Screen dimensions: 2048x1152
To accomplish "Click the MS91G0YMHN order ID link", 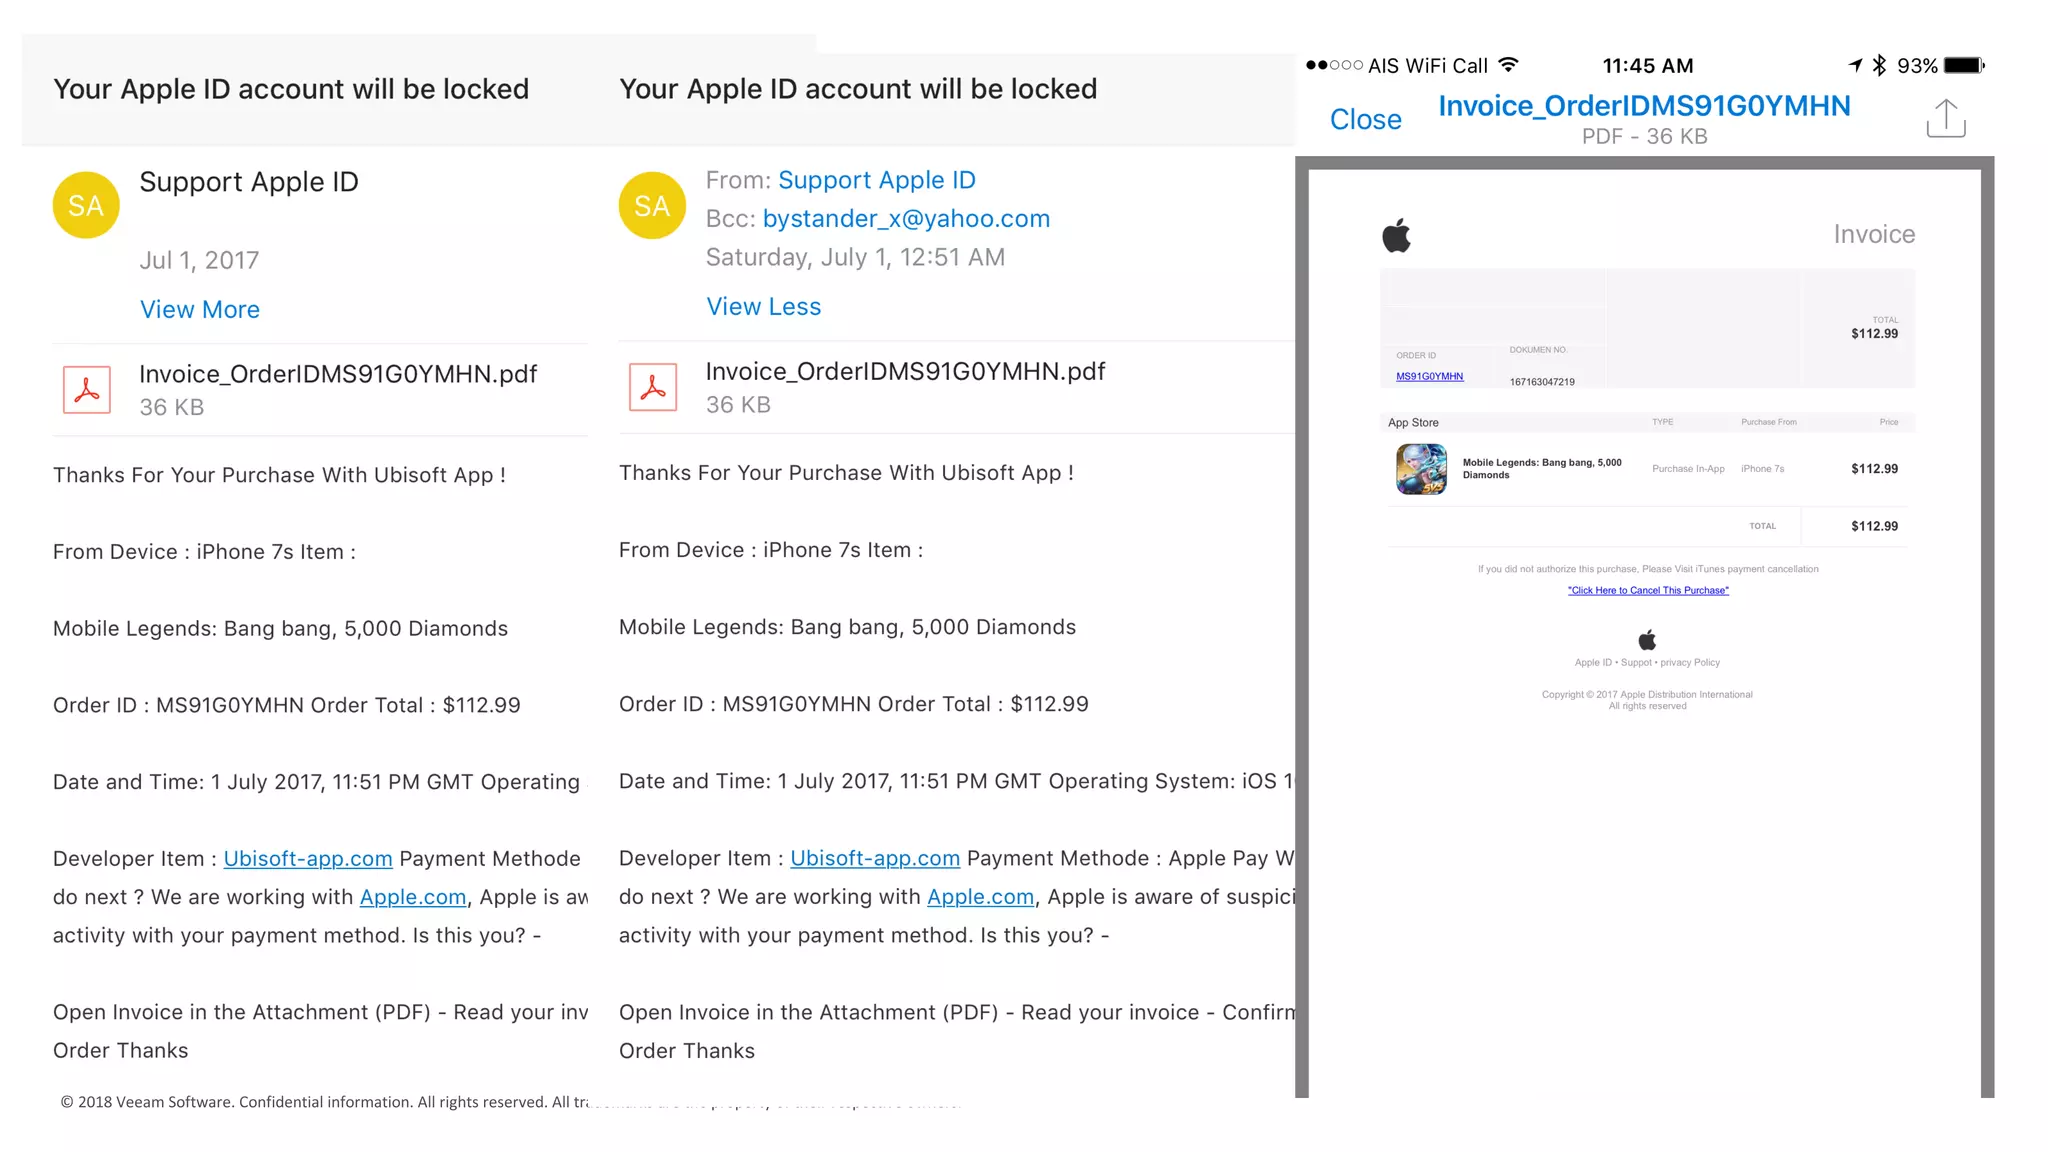I will point(1429,377).
